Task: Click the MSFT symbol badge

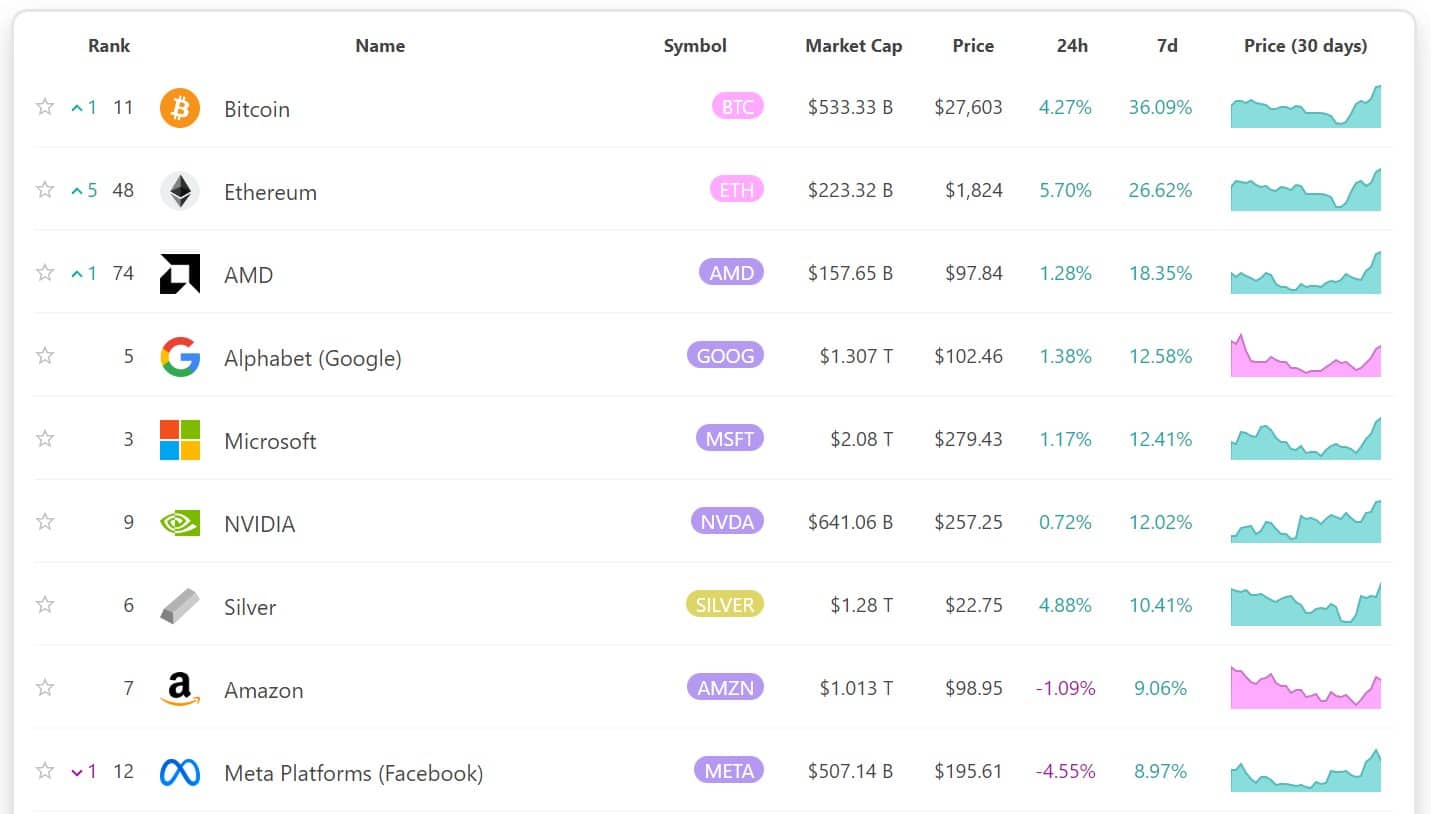Action: [x=729, y=438]
